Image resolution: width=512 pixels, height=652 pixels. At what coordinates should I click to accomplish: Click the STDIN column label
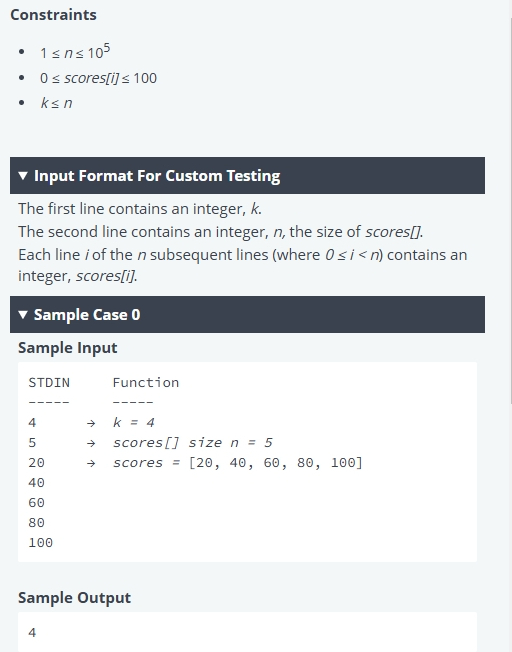(x=49, y=383)
